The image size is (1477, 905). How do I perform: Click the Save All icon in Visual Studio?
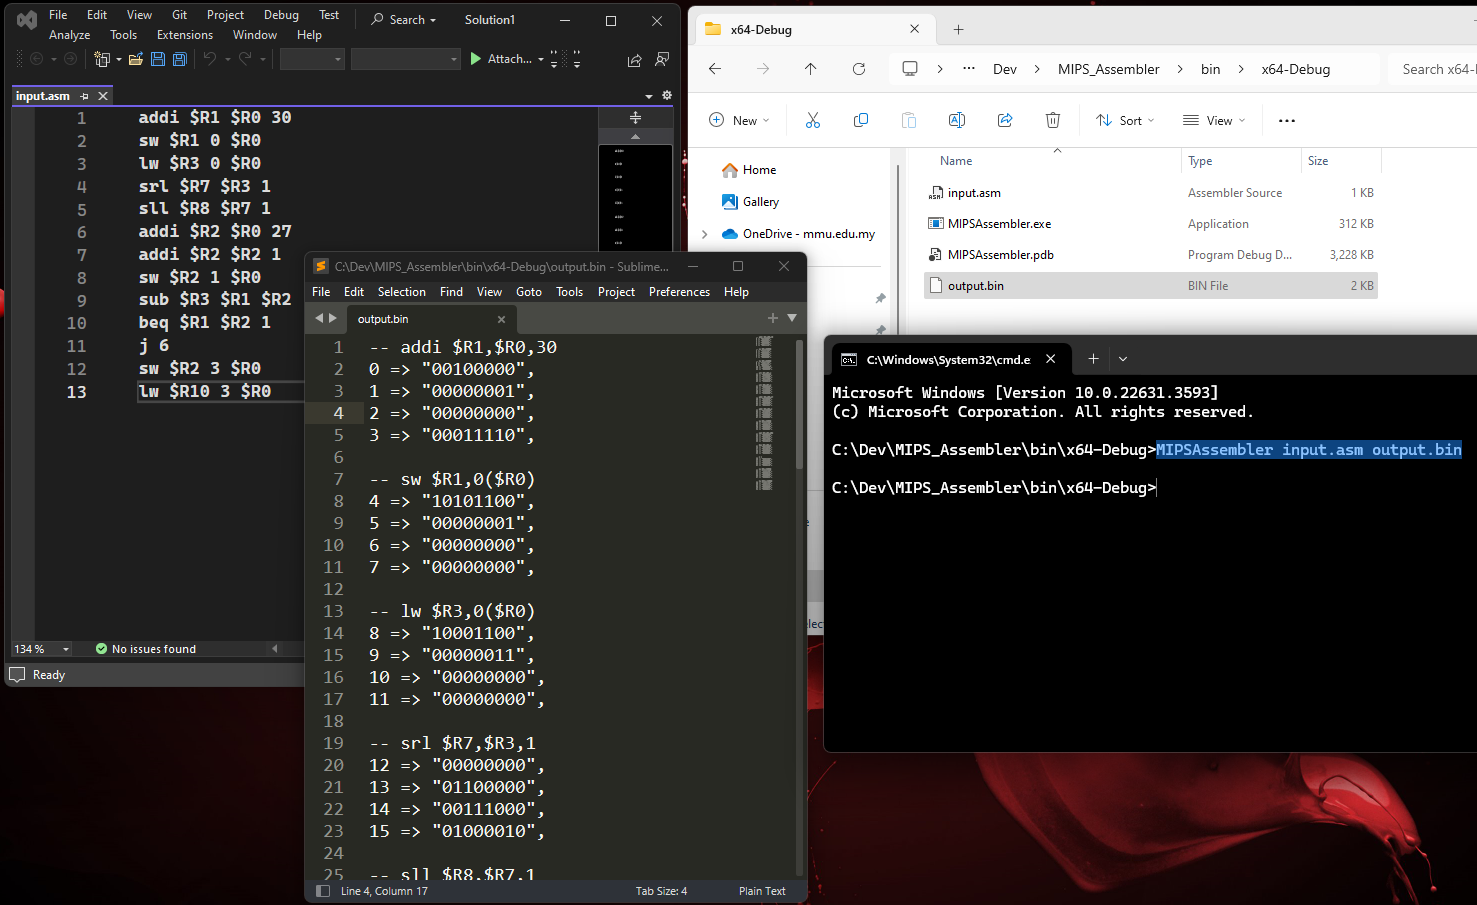click(x=179, y=59)
